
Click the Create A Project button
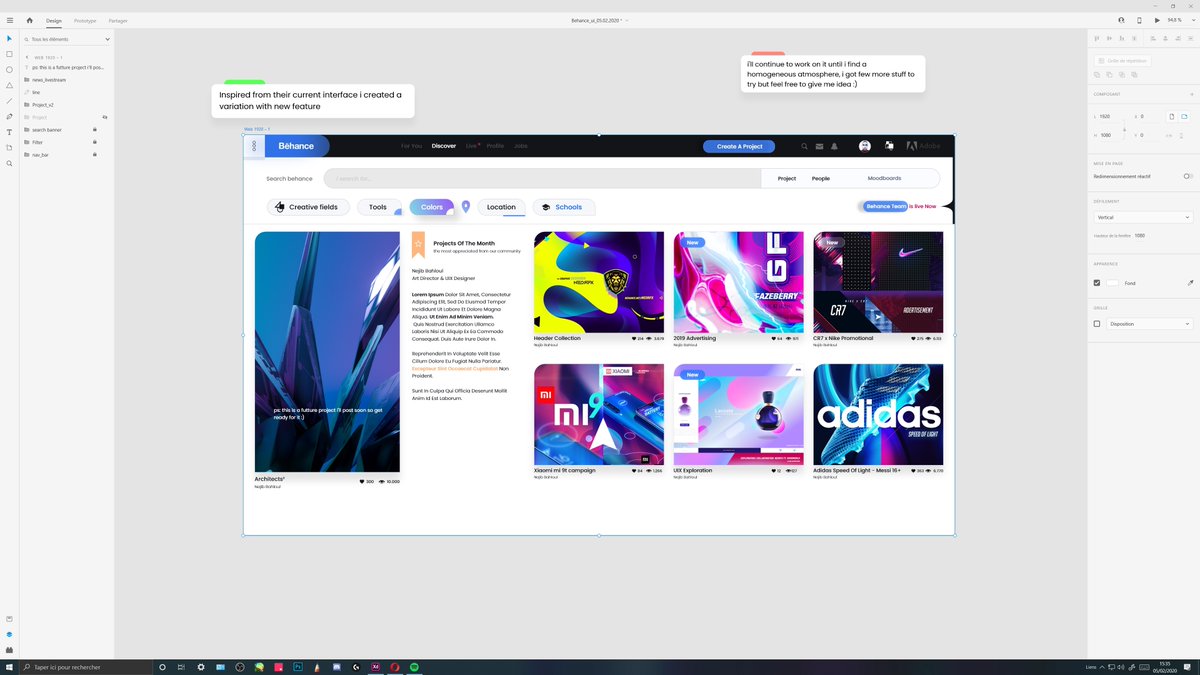point(739,146)
